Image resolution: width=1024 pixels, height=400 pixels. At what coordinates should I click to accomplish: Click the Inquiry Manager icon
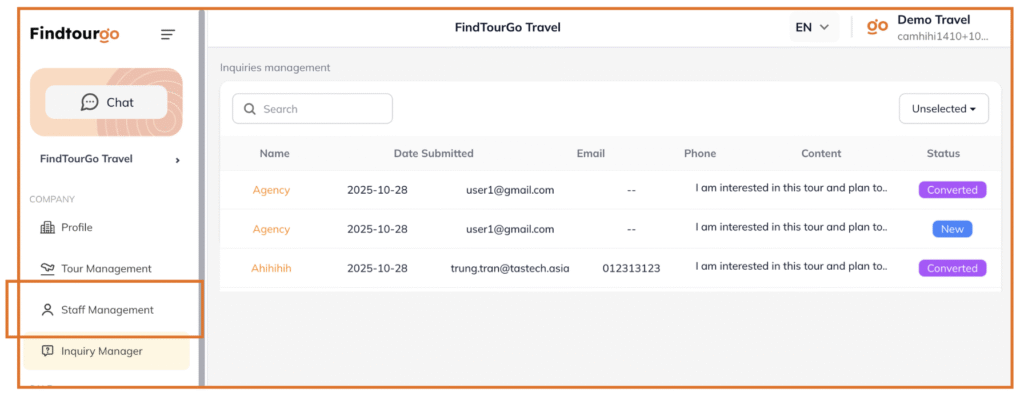[x=47, y=351]
